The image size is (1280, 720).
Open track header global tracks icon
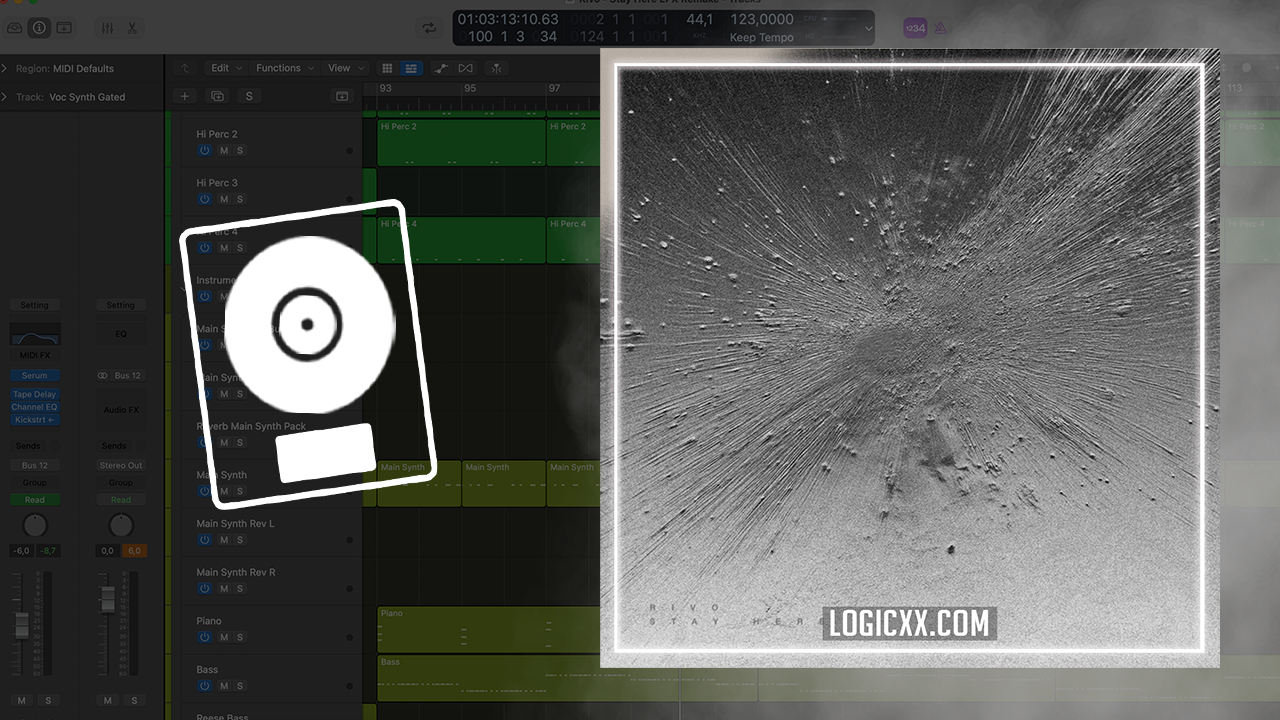pos(342,96)
